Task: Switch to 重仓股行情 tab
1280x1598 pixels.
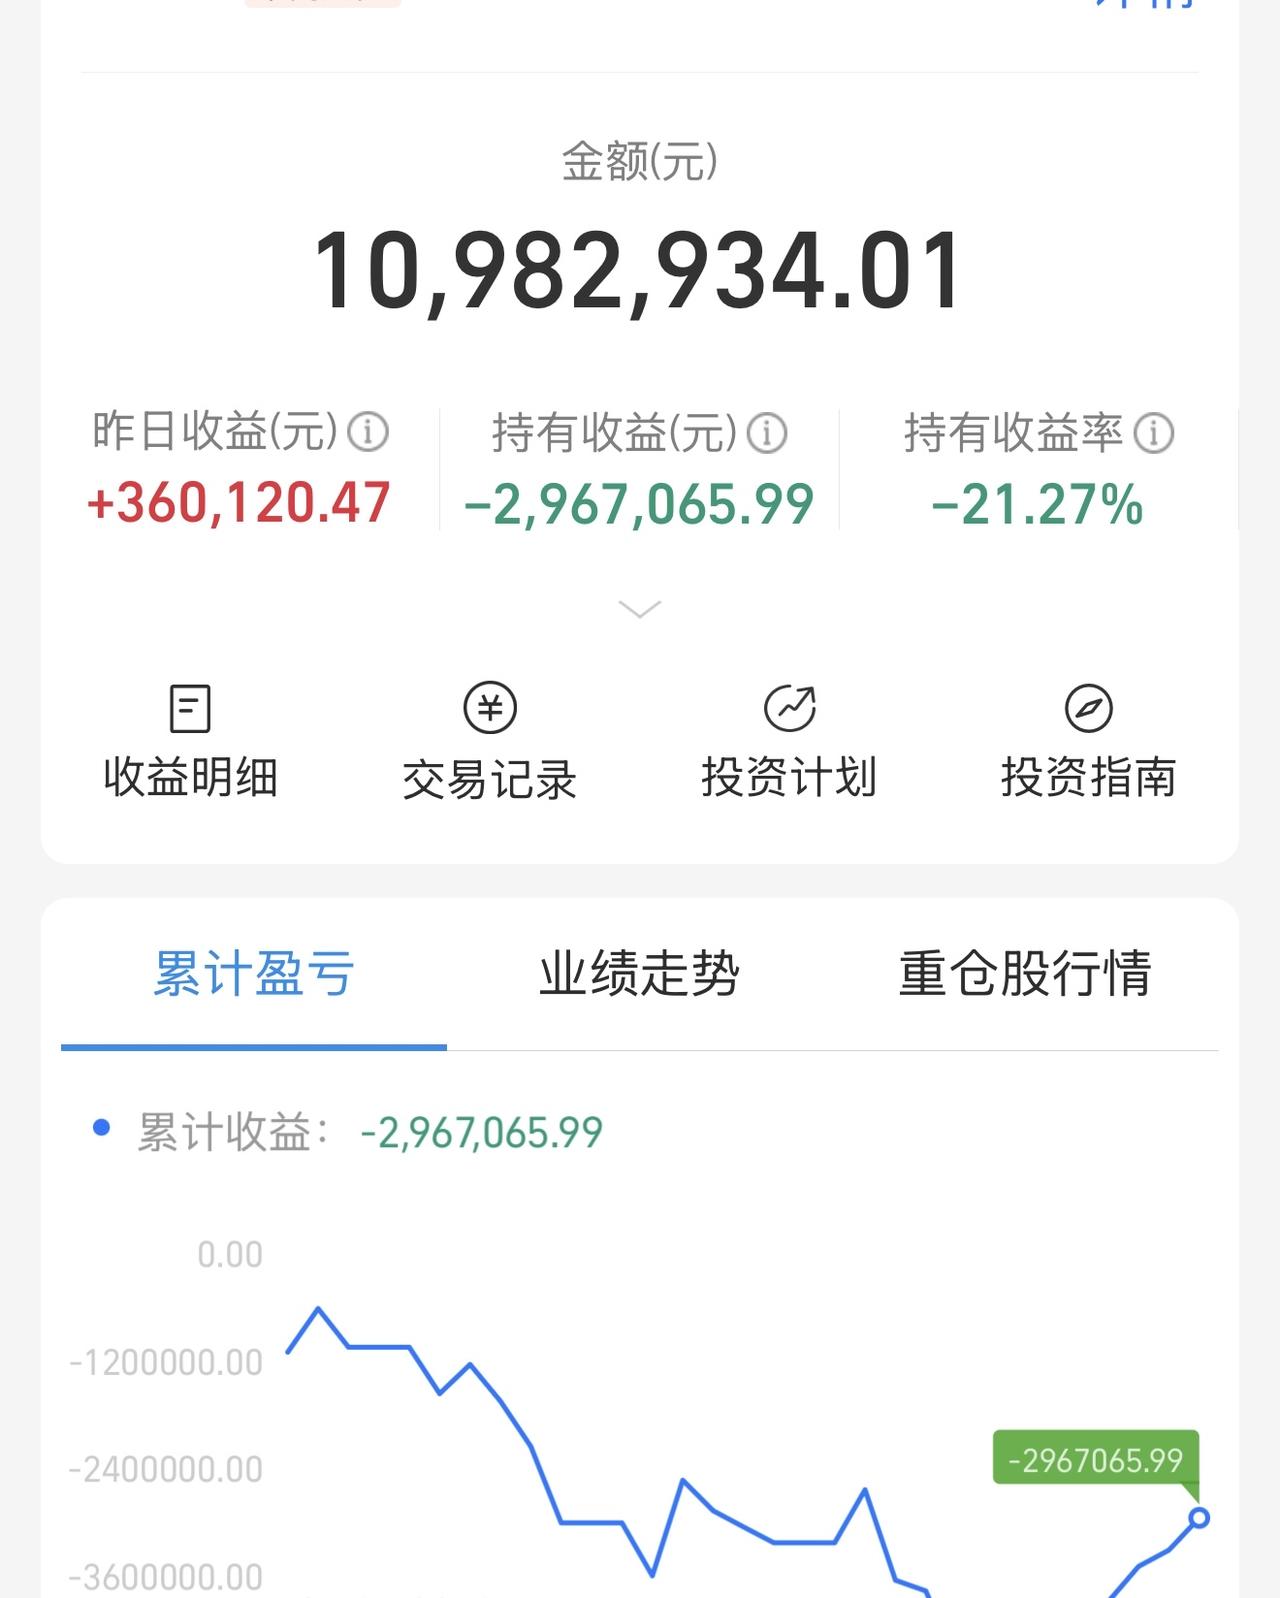Action: [x=1025, y=973]
